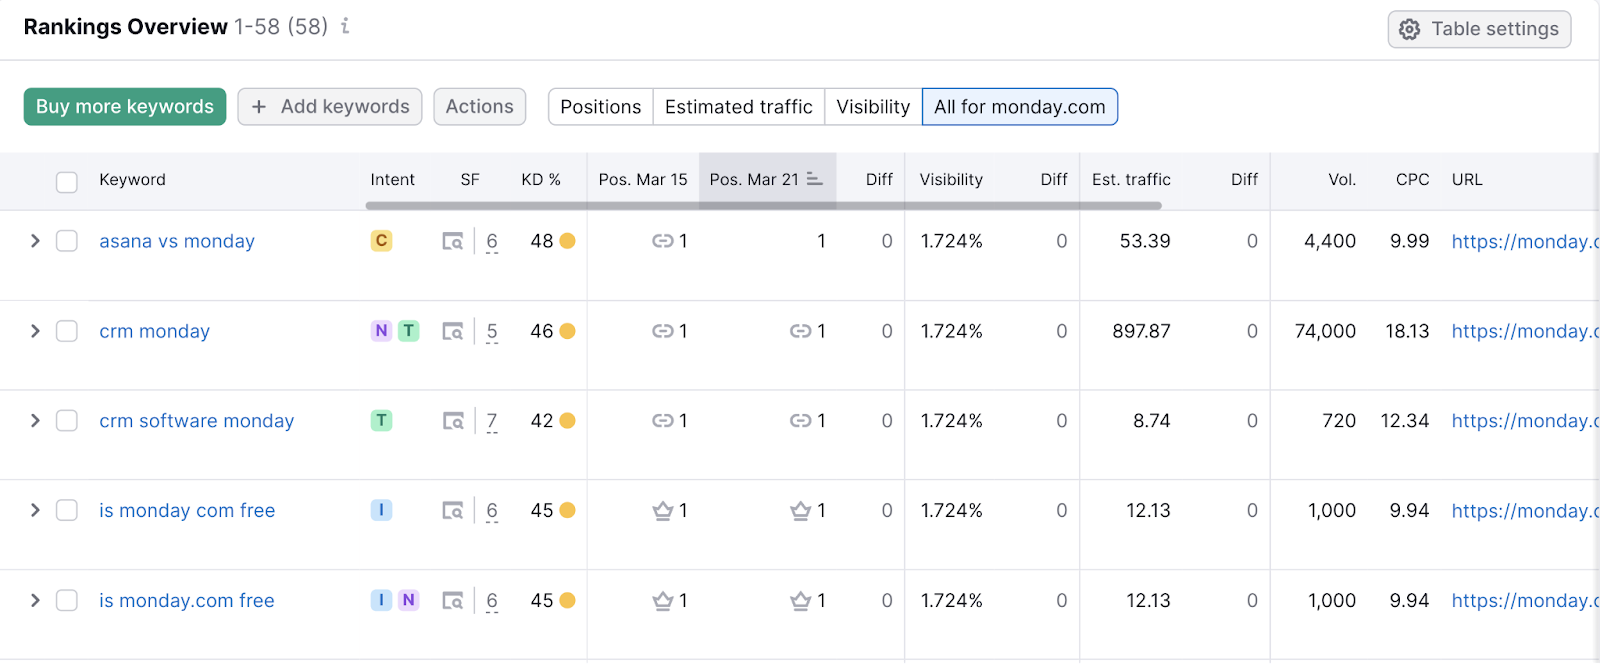Viewport: 1600px width, 664px height.
Task: Toggle the select-all checkbox in table header
Action: [x=67, y=181]
